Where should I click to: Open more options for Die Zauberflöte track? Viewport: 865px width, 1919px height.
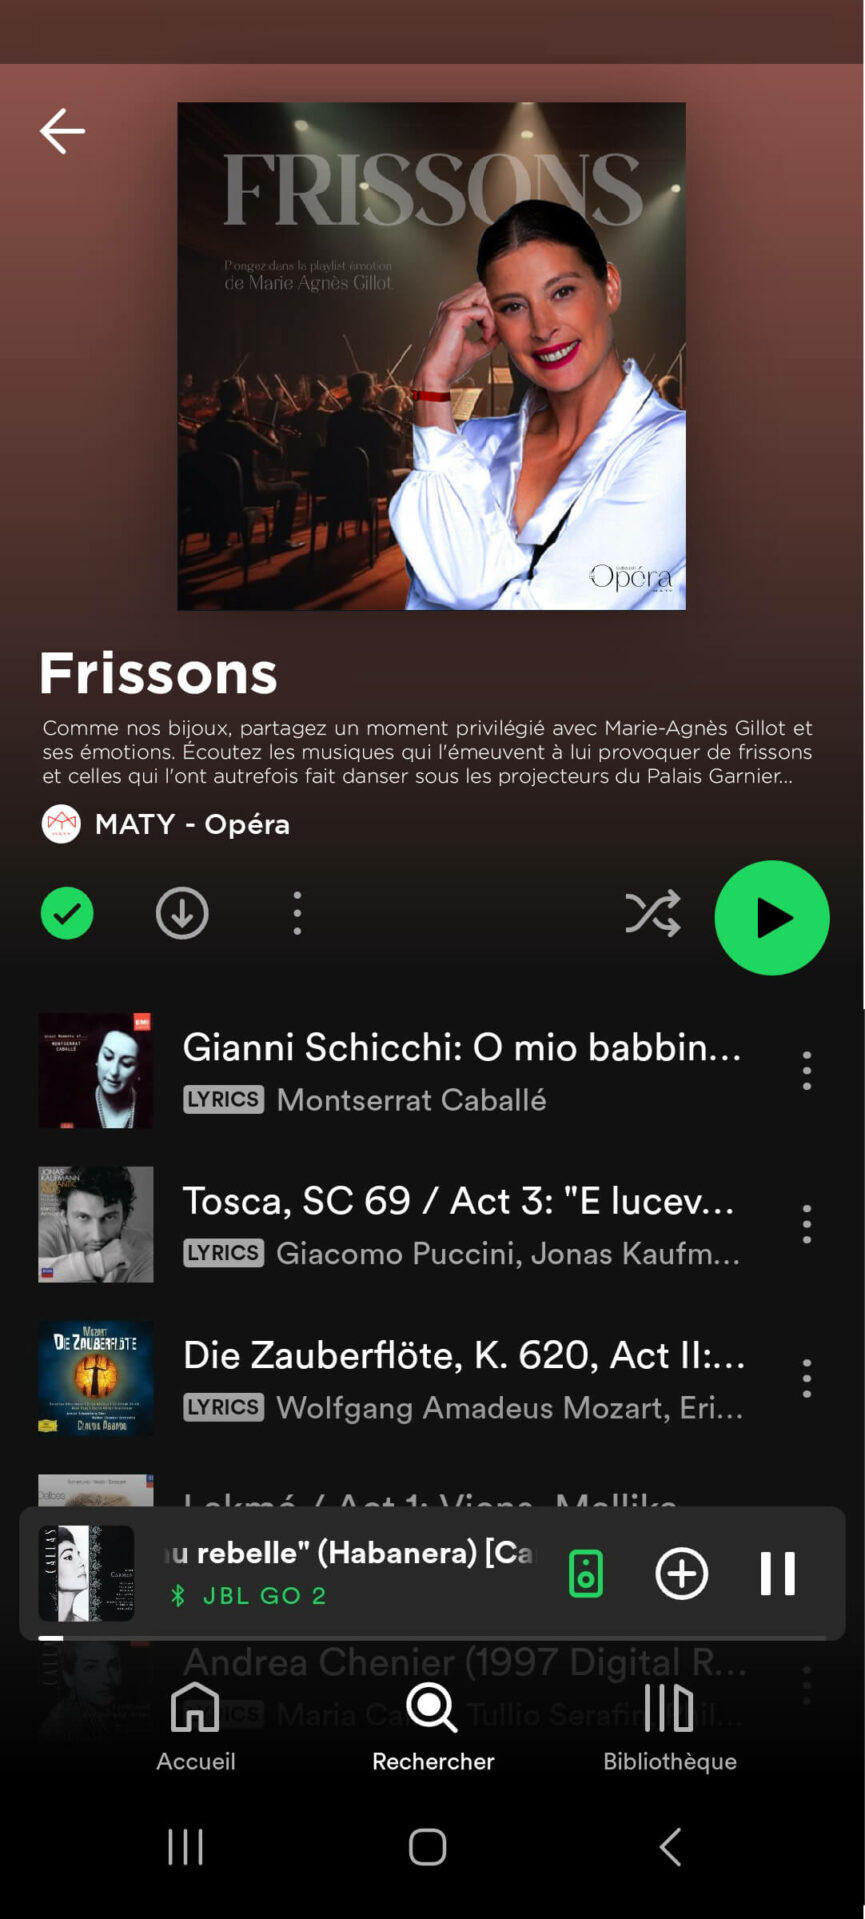click(807, 1378)
